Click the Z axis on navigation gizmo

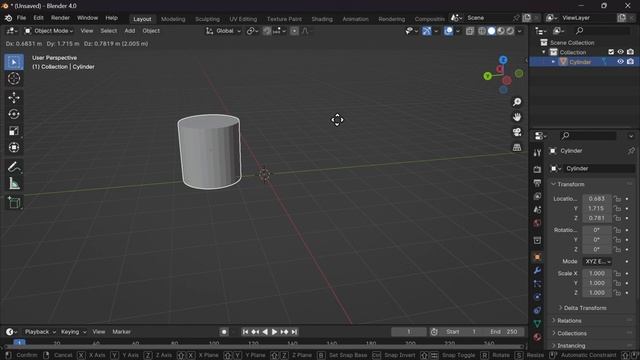tap(503, 60)
